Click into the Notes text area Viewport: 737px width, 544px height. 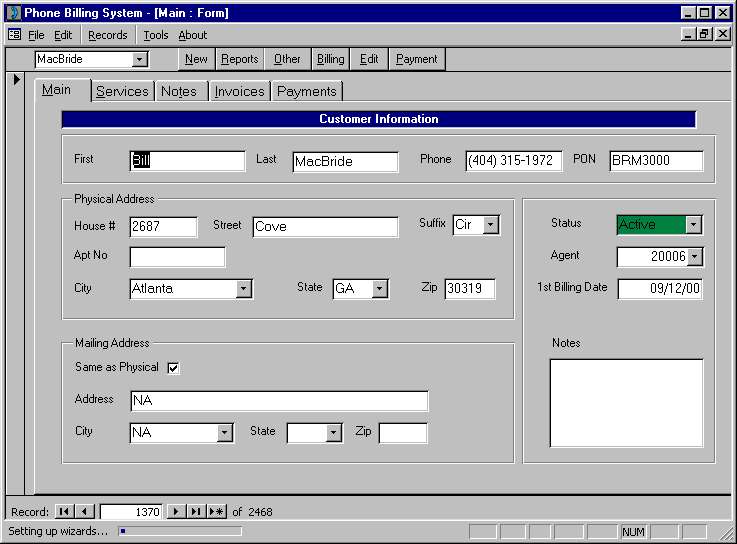coord(627,403)
